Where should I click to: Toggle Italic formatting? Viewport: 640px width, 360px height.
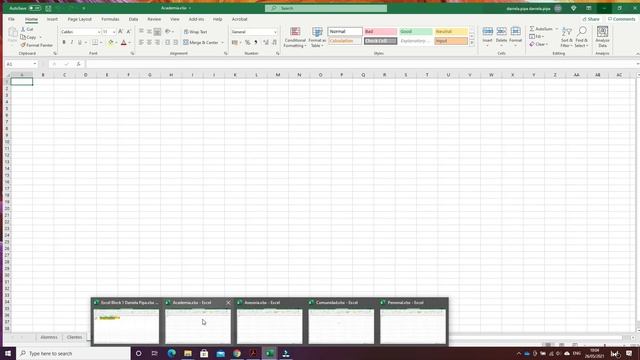[x=72, y=42]
